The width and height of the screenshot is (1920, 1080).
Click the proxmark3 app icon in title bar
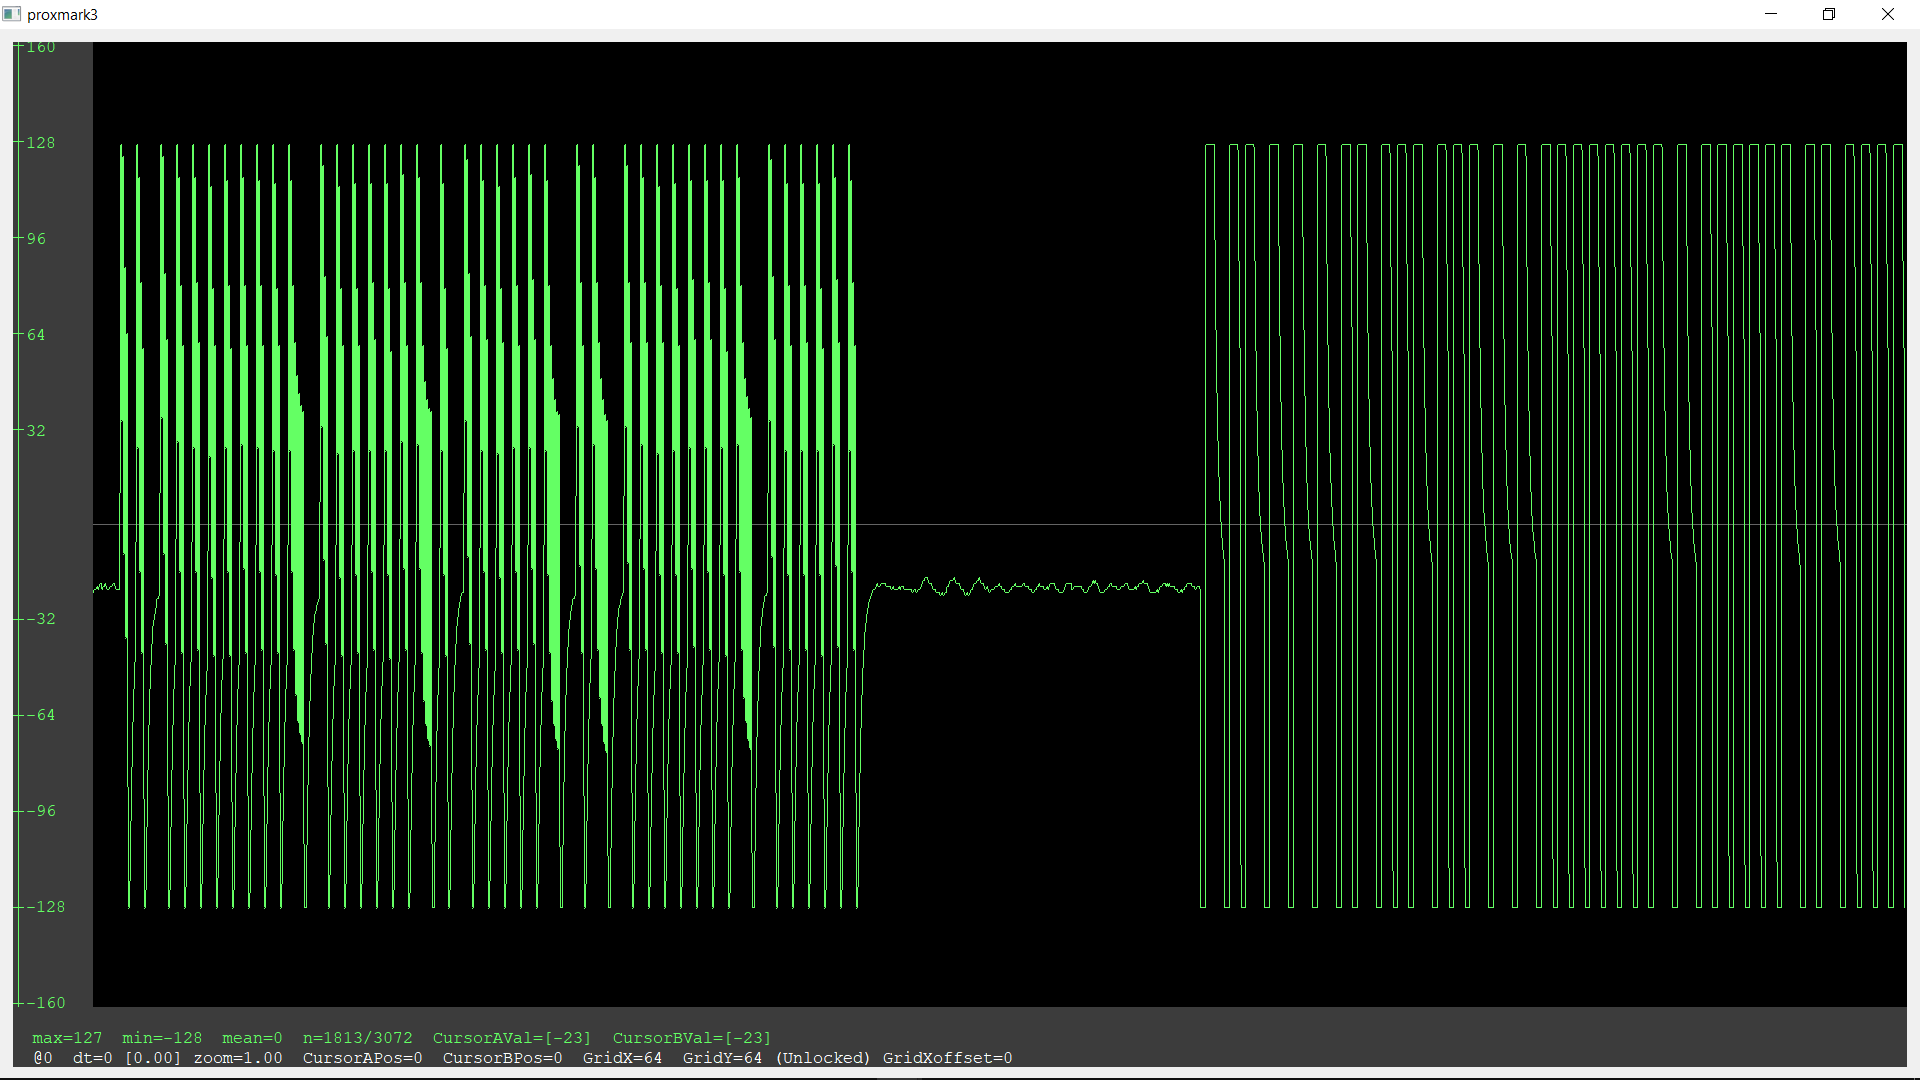pyautogui.click(x=12, y=14)
